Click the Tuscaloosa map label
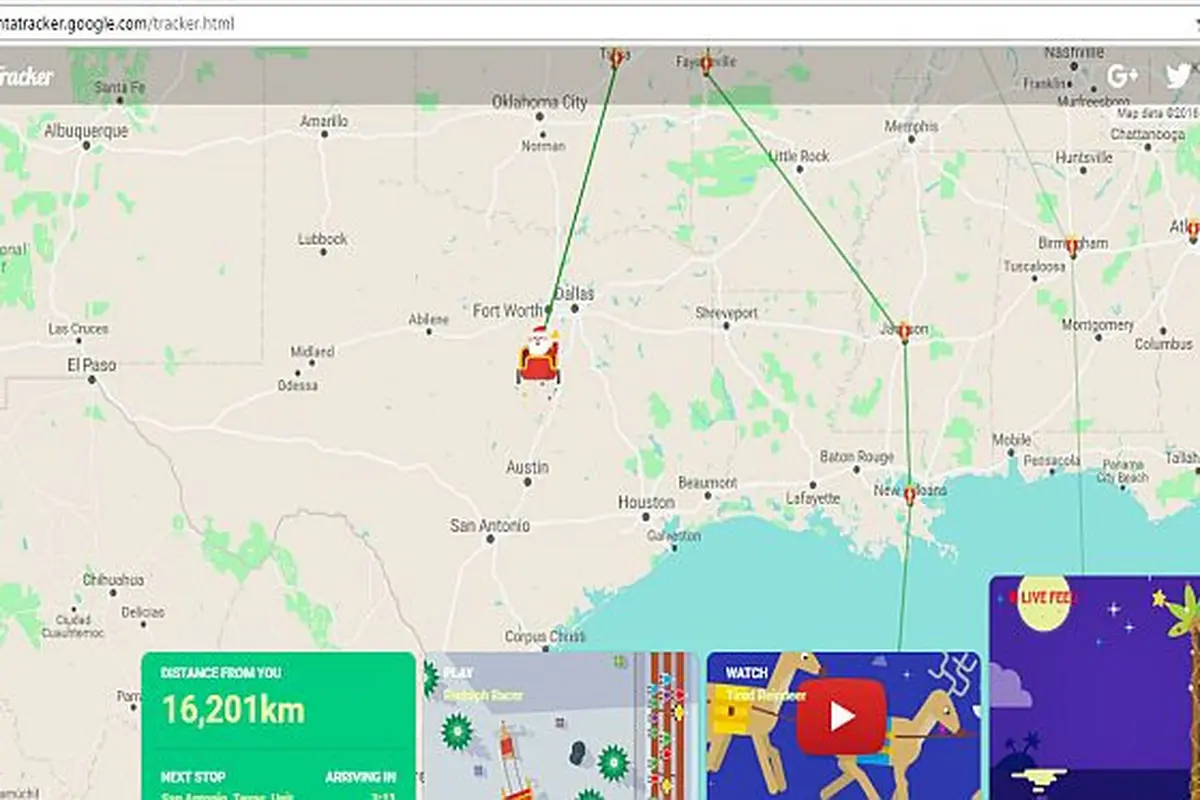The image size is (1200, 800). click(x=1035, y=267)
